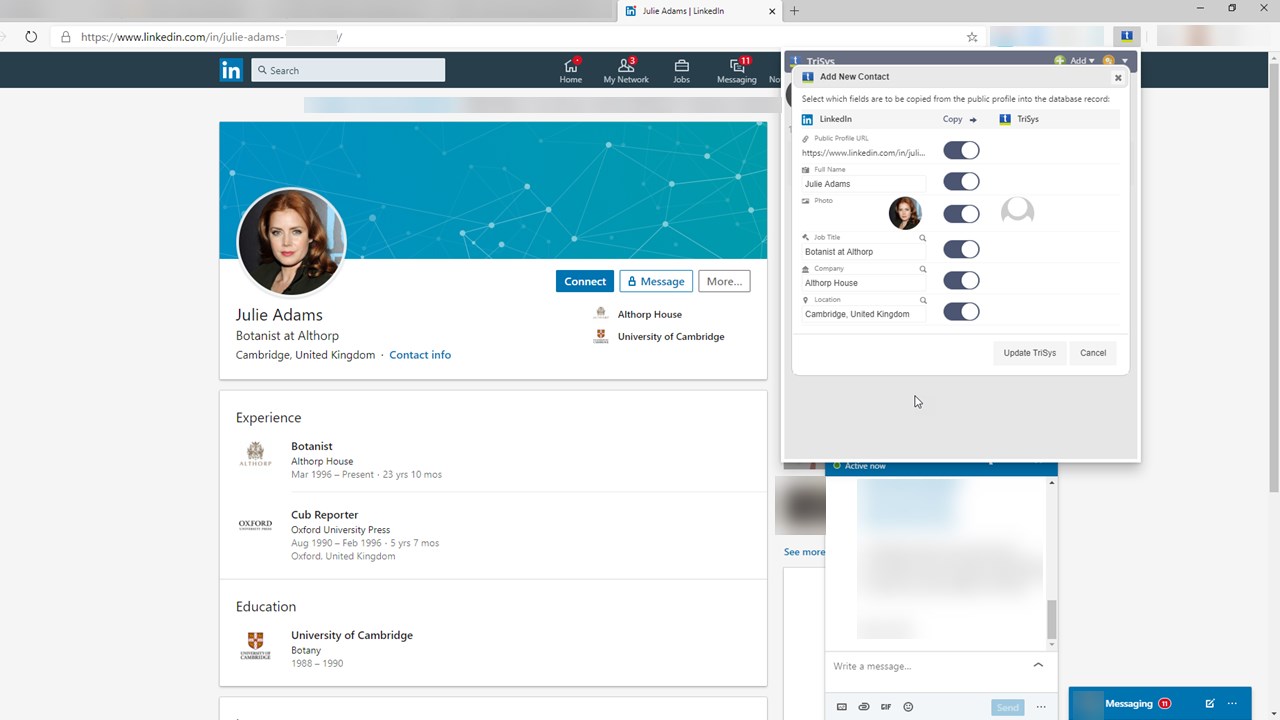This screenshot has height=720, width=1280.
Task: Click the LinkedIn photo thumbnail in dialog
Action: 905,213
